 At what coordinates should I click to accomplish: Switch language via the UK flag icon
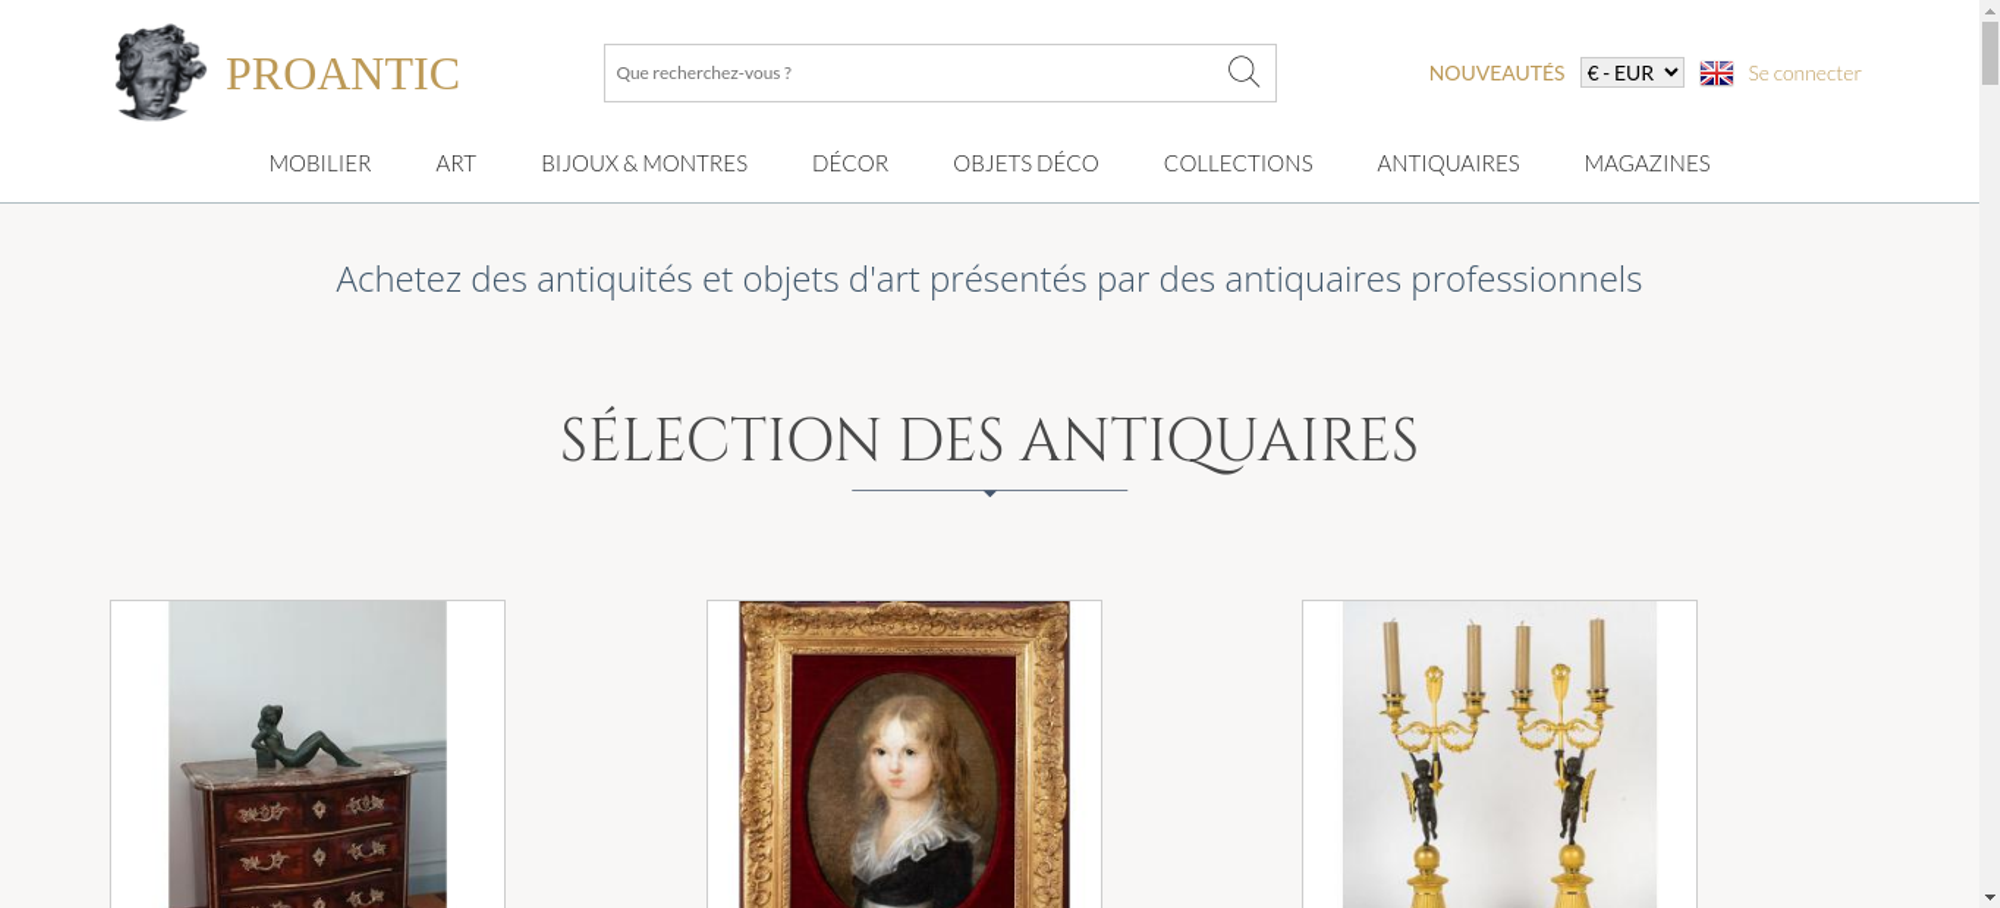1716,73
